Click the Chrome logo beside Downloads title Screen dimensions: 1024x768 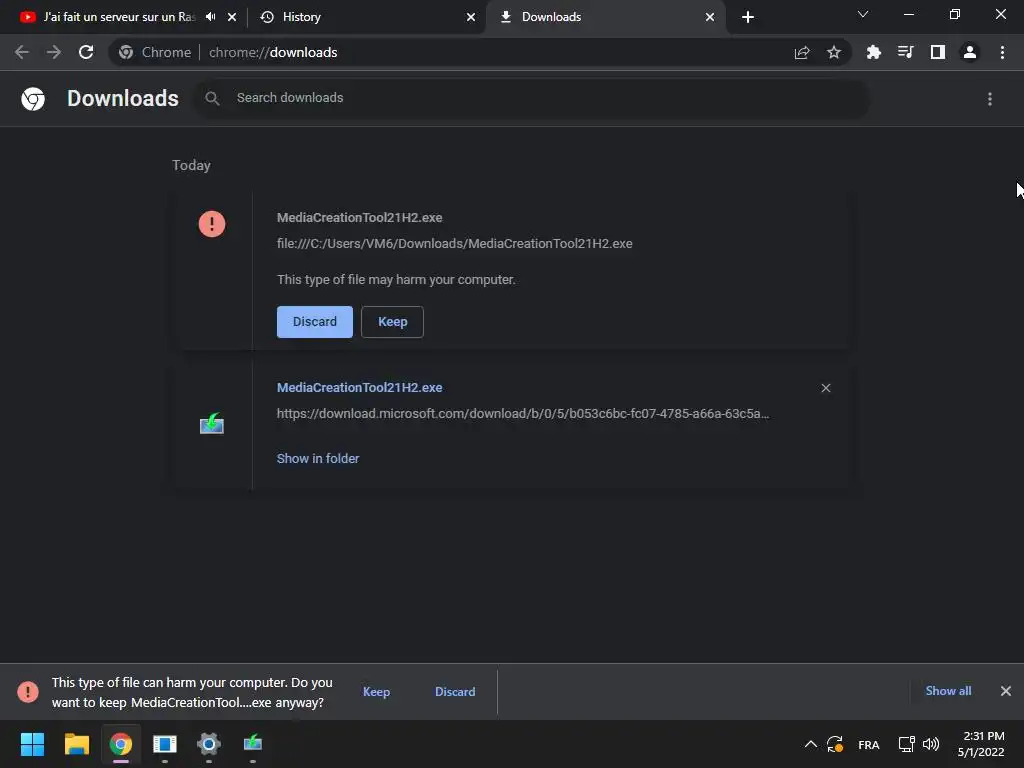[33, 99]
